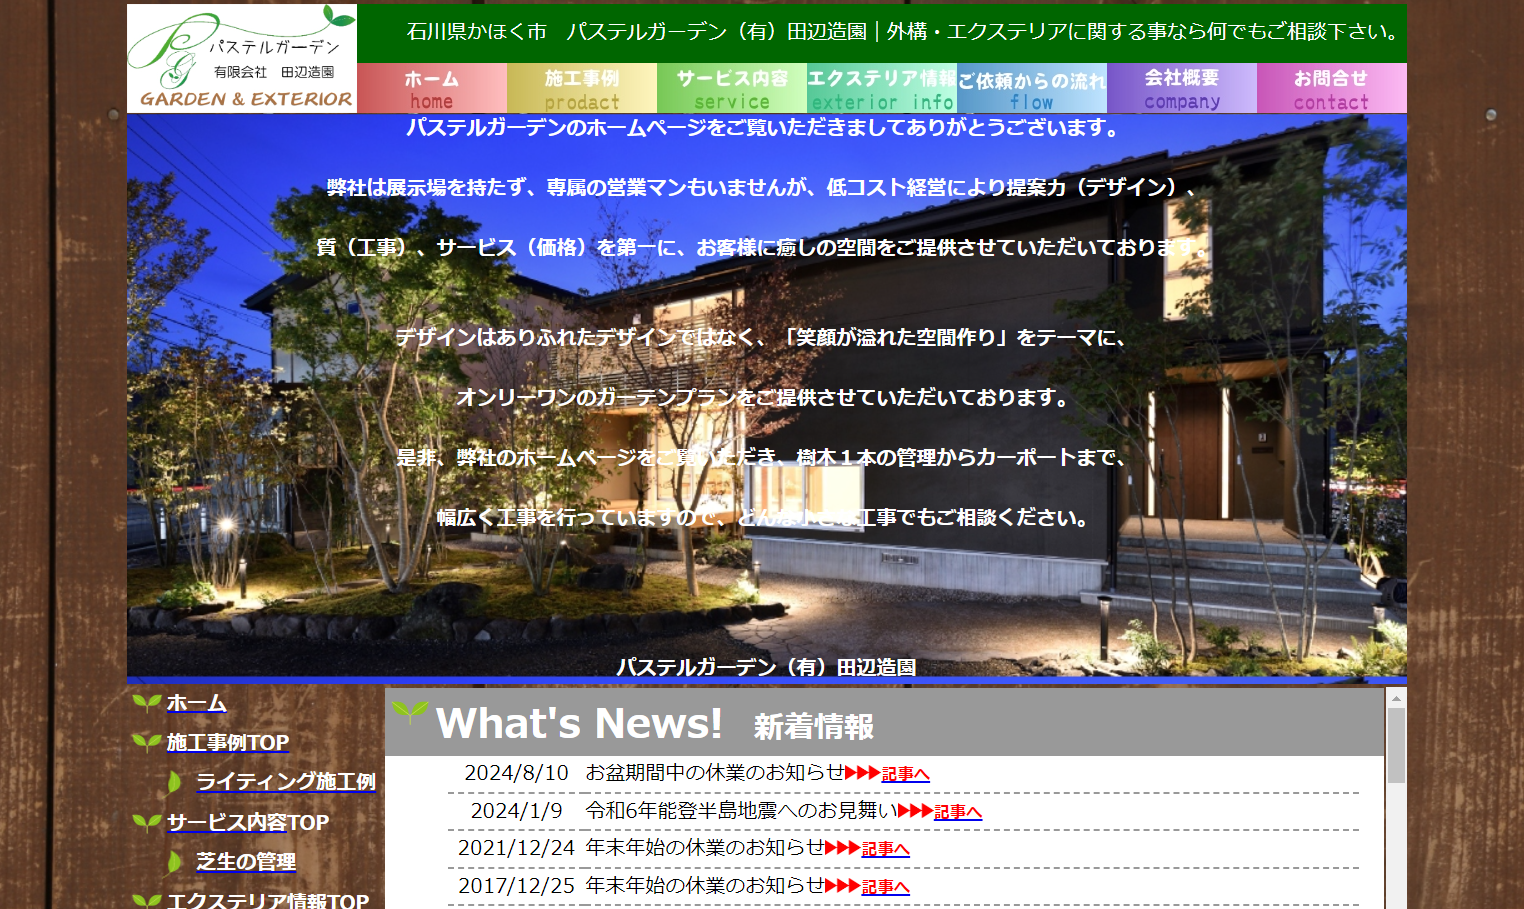Click the leaf icon next to sidebar ホーム link
1524x909 pixels.
click(x=145, y=701)
